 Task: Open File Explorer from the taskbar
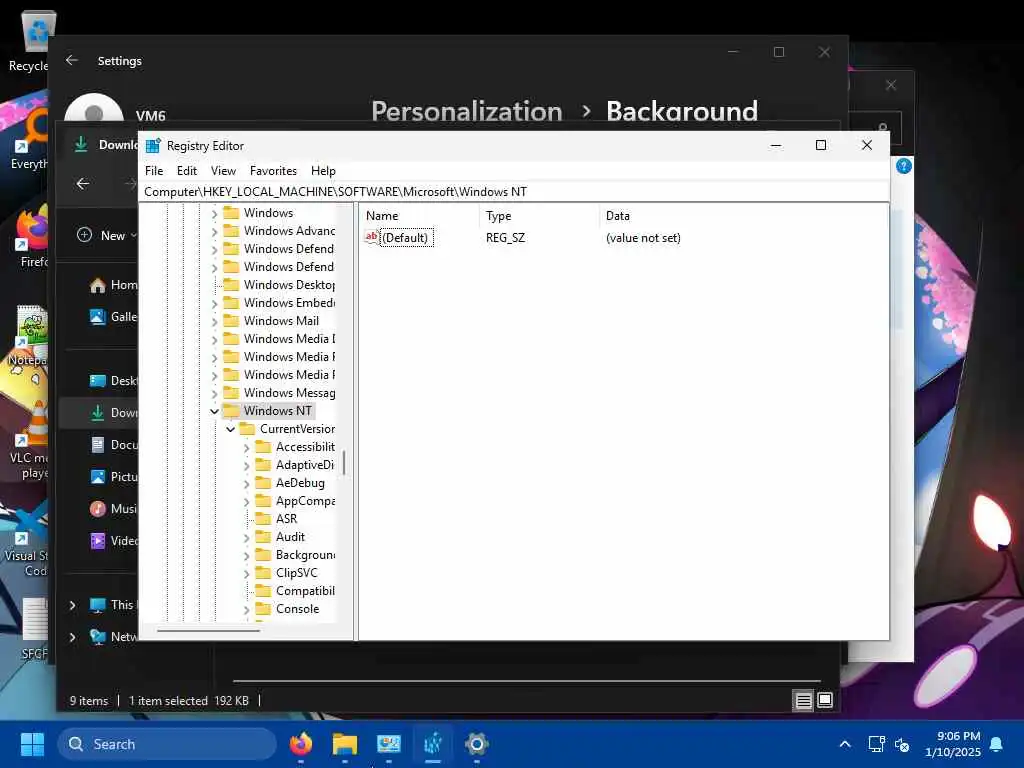click(345, 744)
